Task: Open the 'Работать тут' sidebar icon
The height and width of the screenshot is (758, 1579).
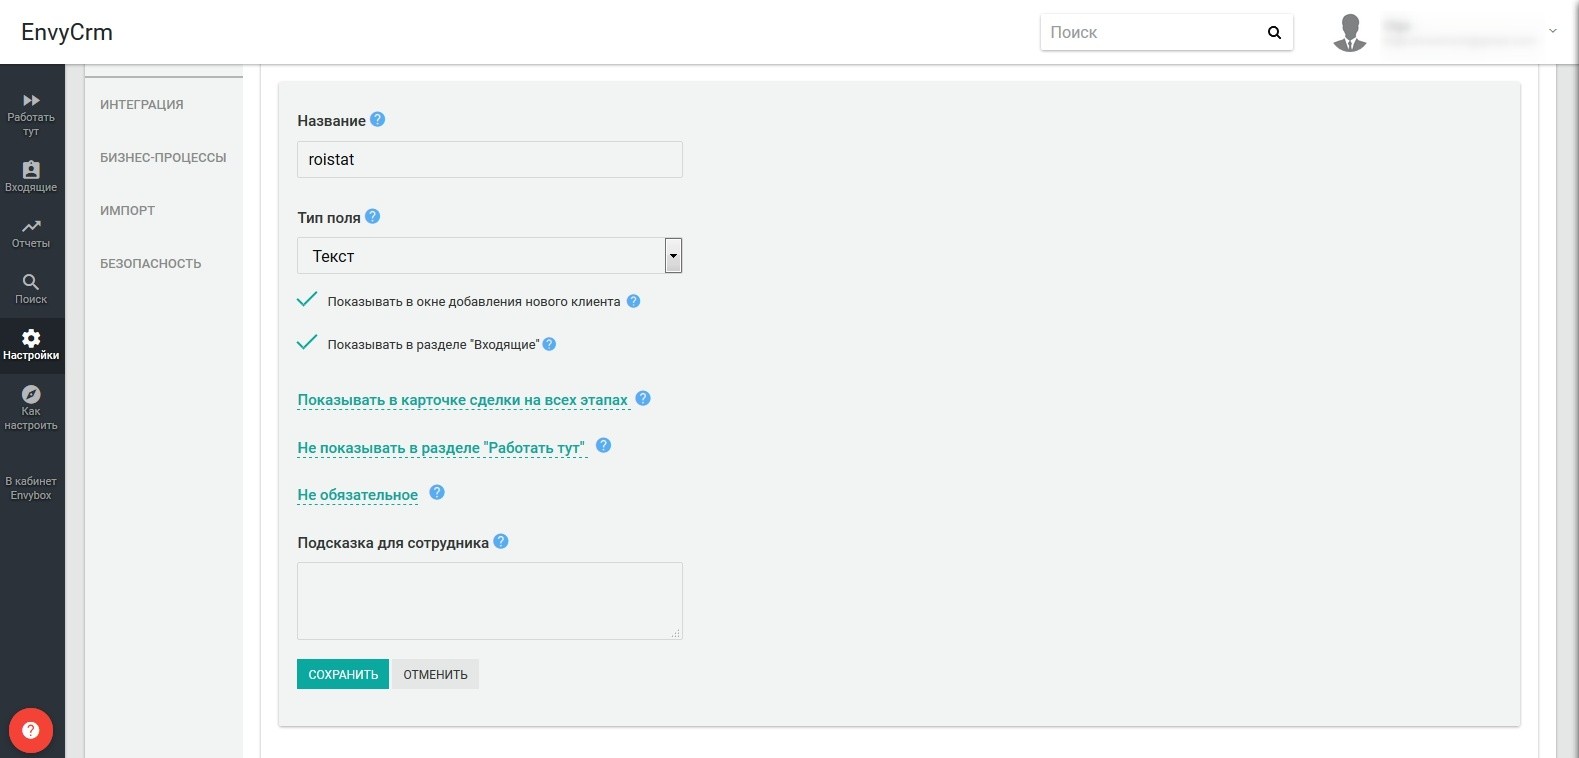Action: (x=31, y=101)
